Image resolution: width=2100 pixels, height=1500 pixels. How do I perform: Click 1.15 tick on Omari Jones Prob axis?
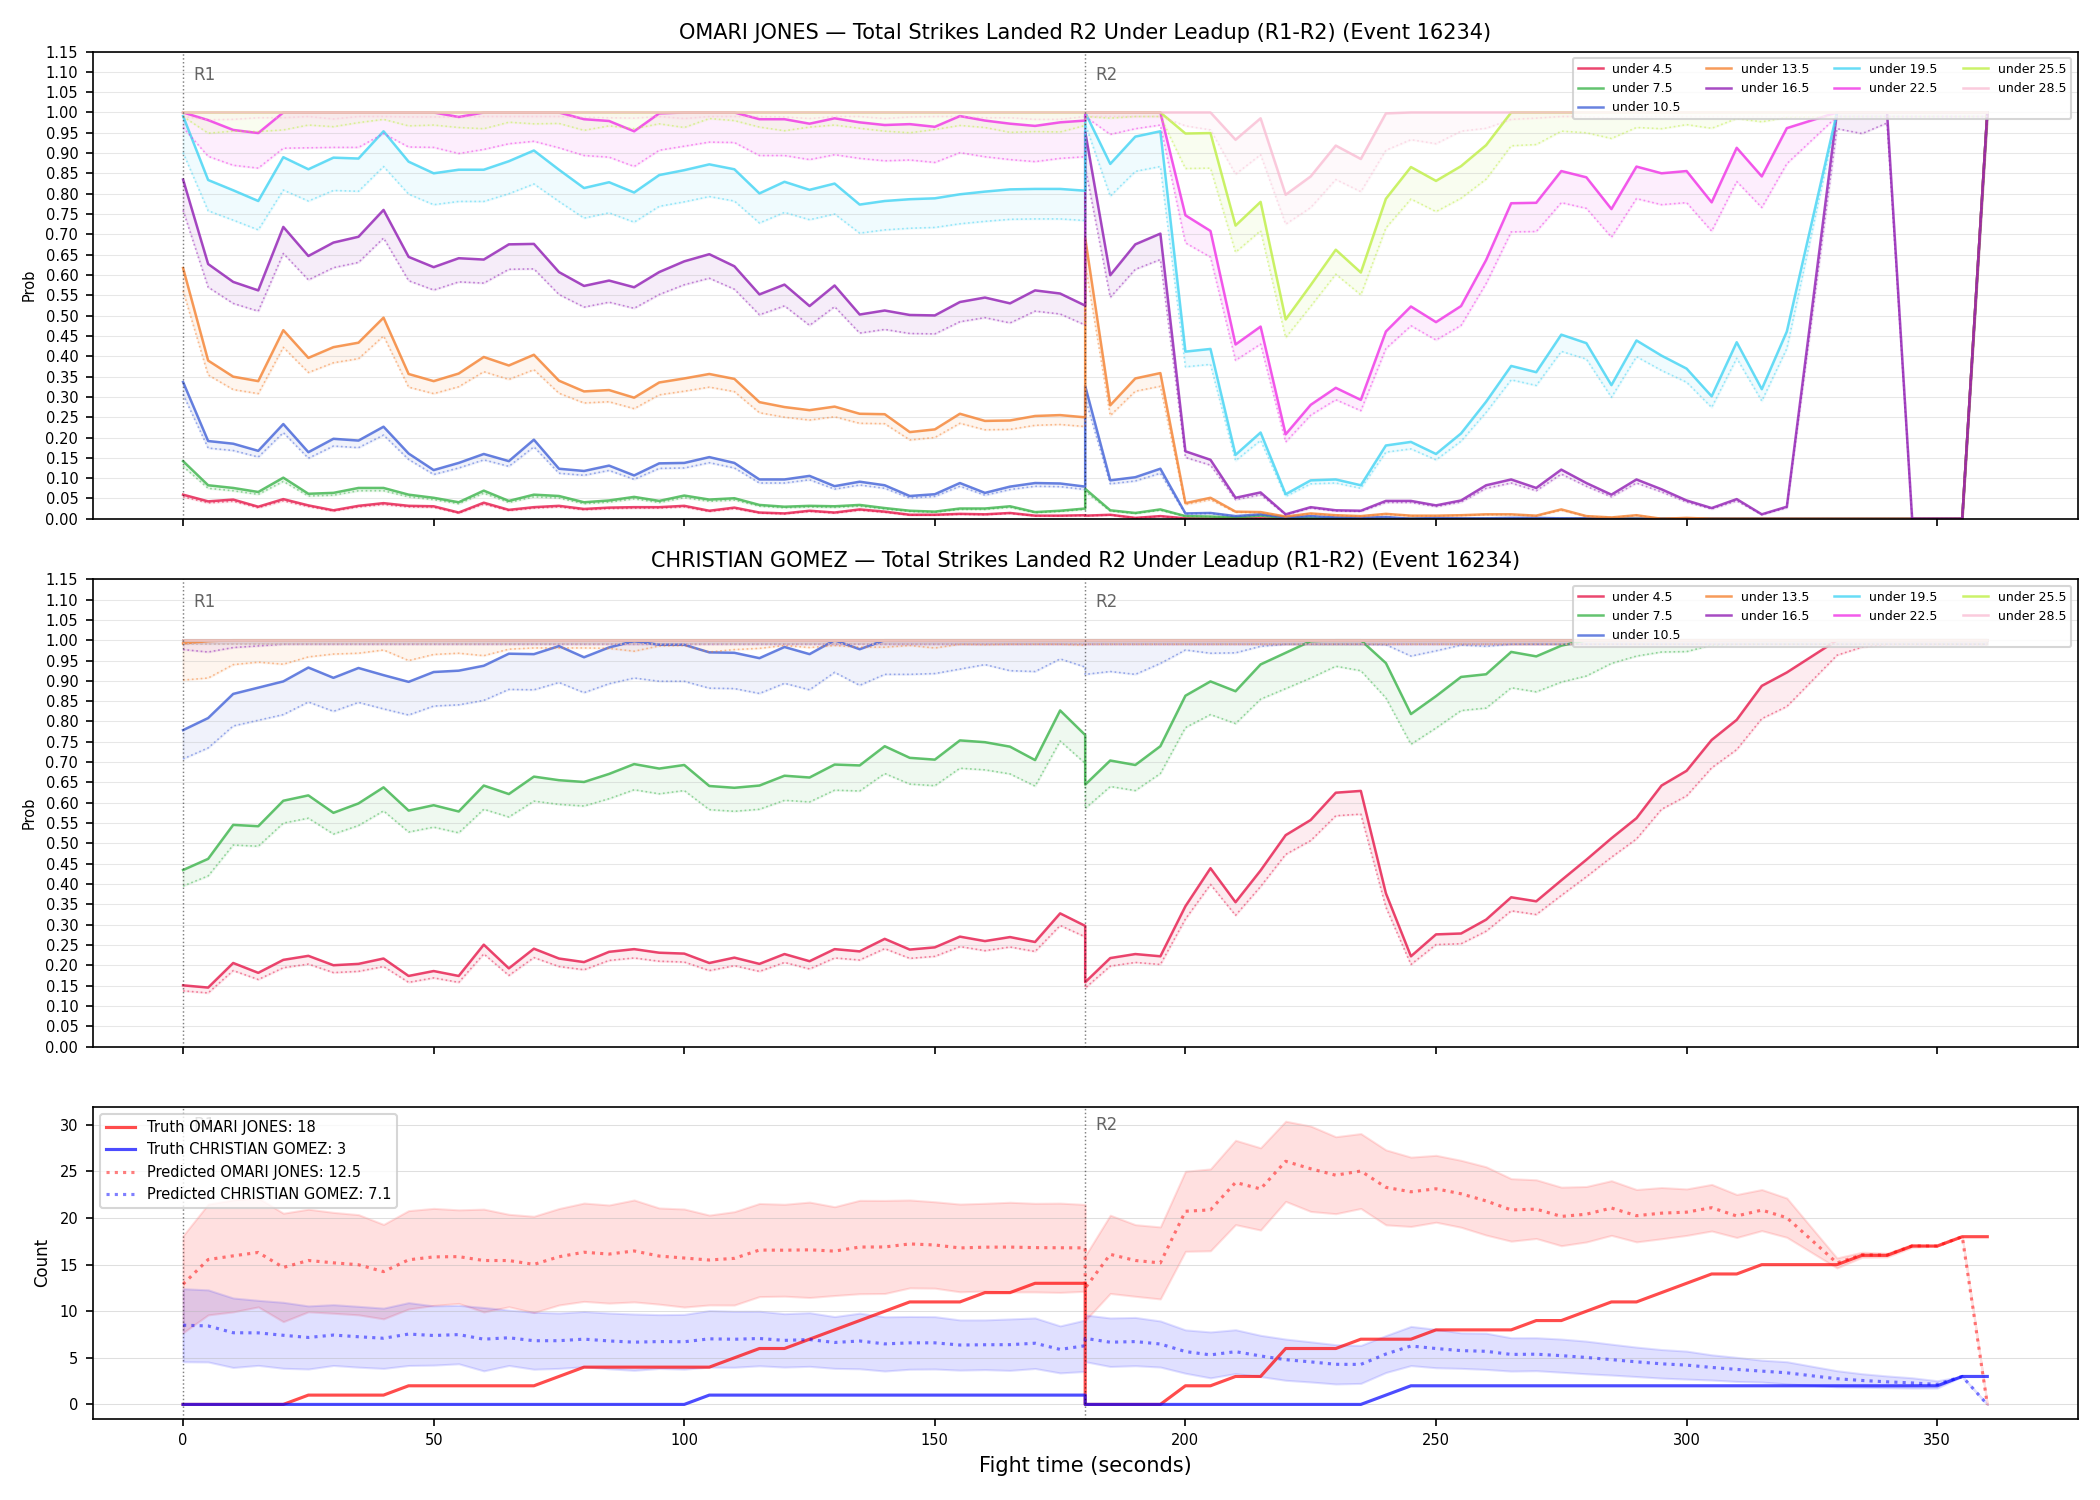click(x=62, y=52)
